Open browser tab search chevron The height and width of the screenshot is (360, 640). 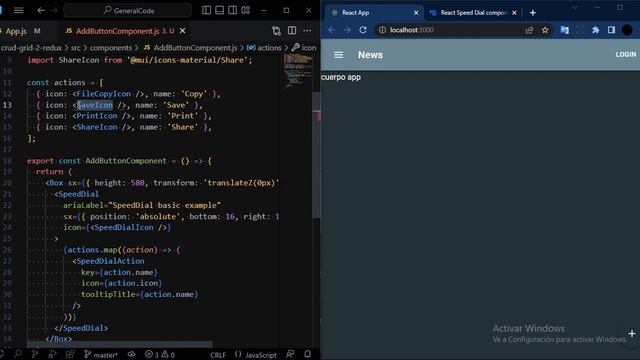[575, 7]
